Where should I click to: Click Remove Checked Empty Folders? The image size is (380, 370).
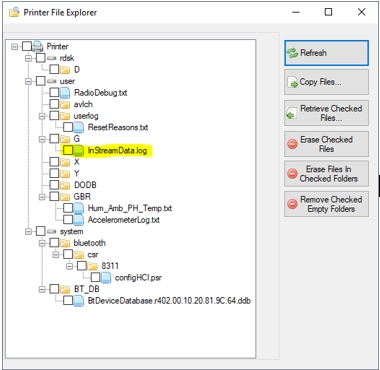(x=326, y=204)
